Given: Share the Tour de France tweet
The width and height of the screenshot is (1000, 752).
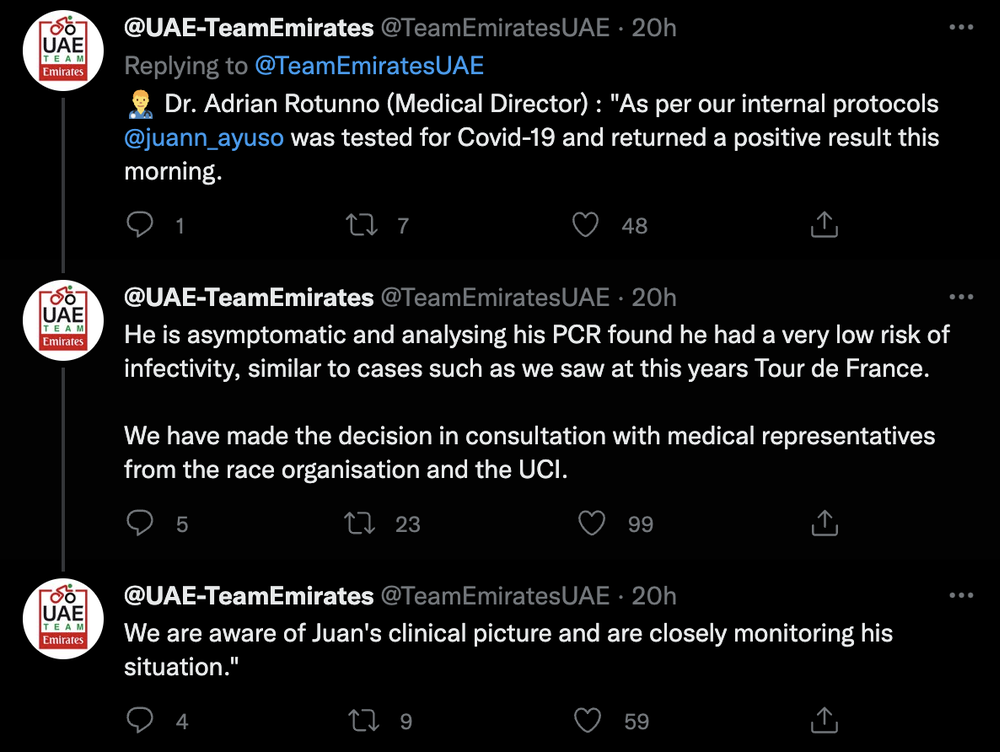Looking at the screenshot, I should pos(824,523).
